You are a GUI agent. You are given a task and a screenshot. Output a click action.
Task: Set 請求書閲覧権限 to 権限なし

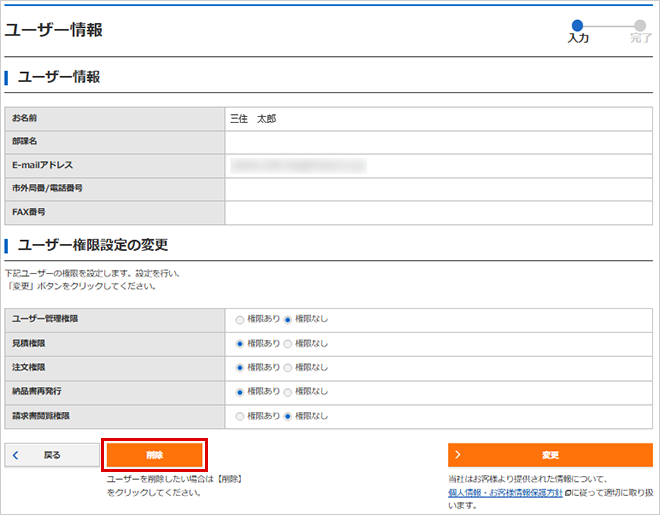pos(289,415)
